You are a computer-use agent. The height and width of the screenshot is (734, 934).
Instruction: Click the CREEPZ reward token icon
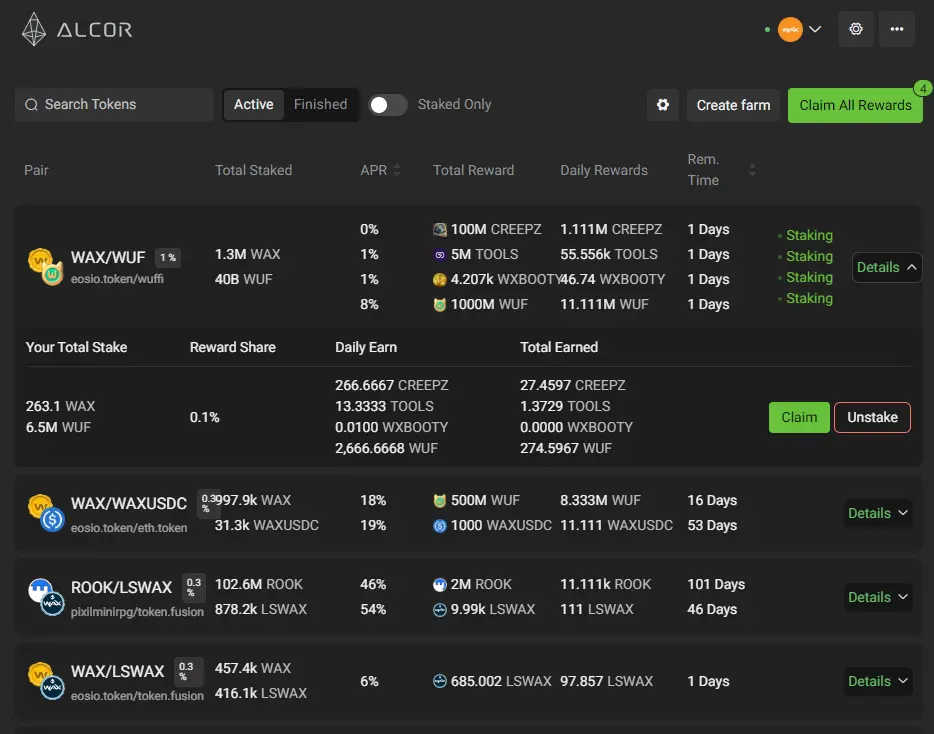pyautogui.click(x=440, y=229)
